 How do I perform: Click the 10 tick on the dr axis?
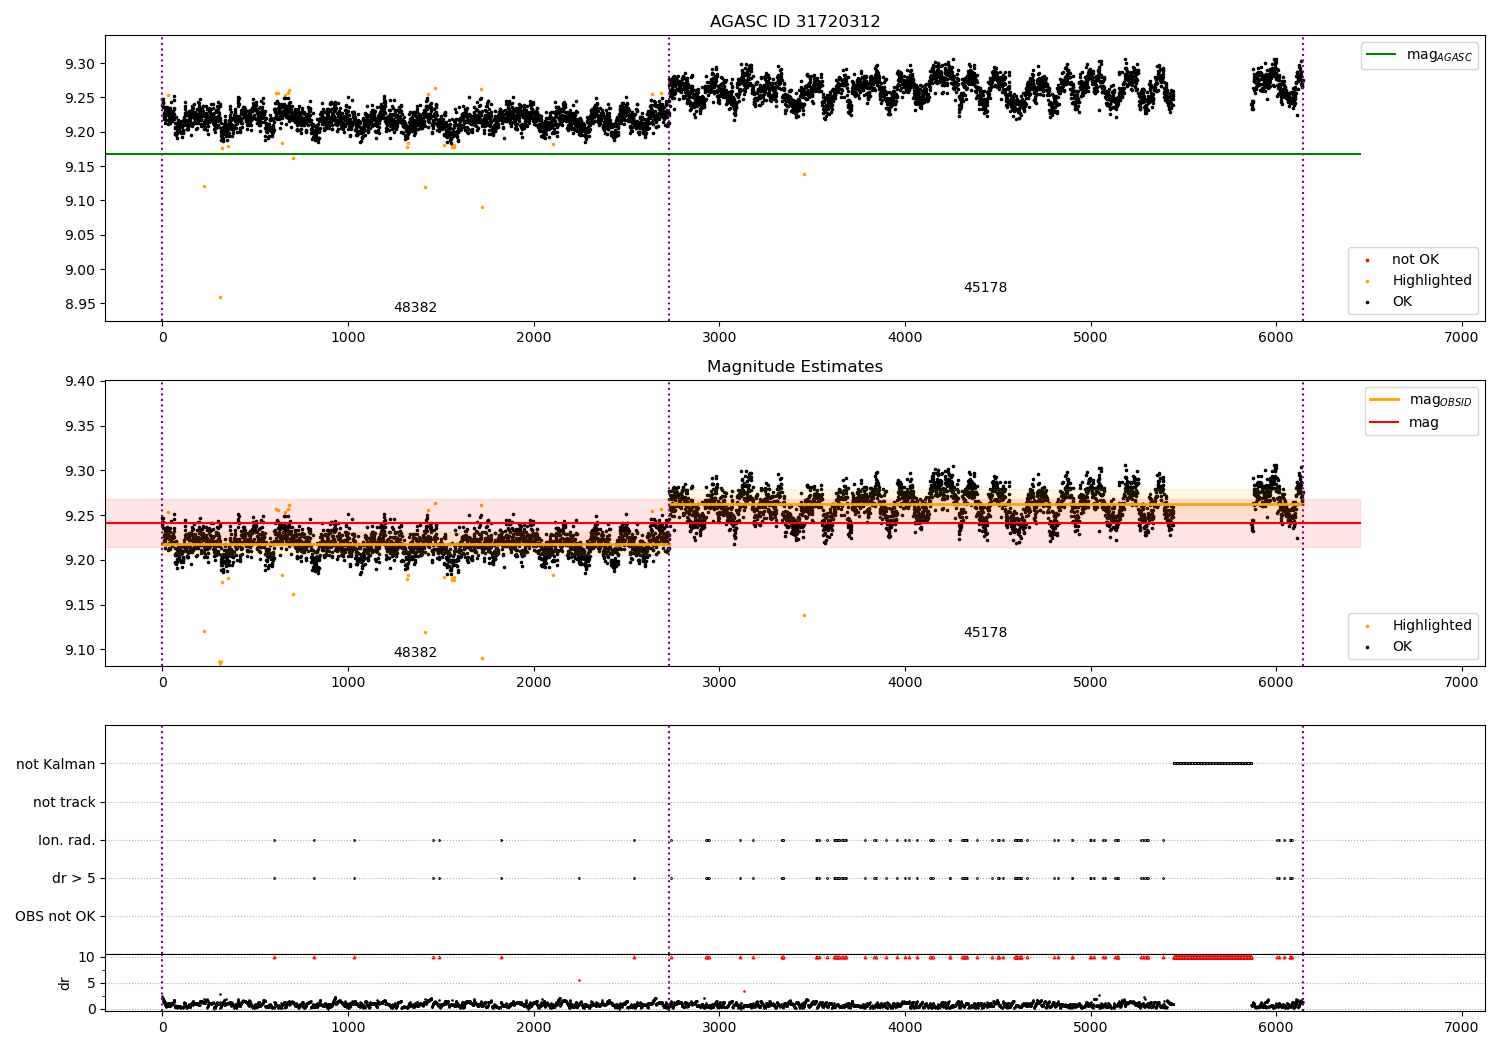(87, 958)
